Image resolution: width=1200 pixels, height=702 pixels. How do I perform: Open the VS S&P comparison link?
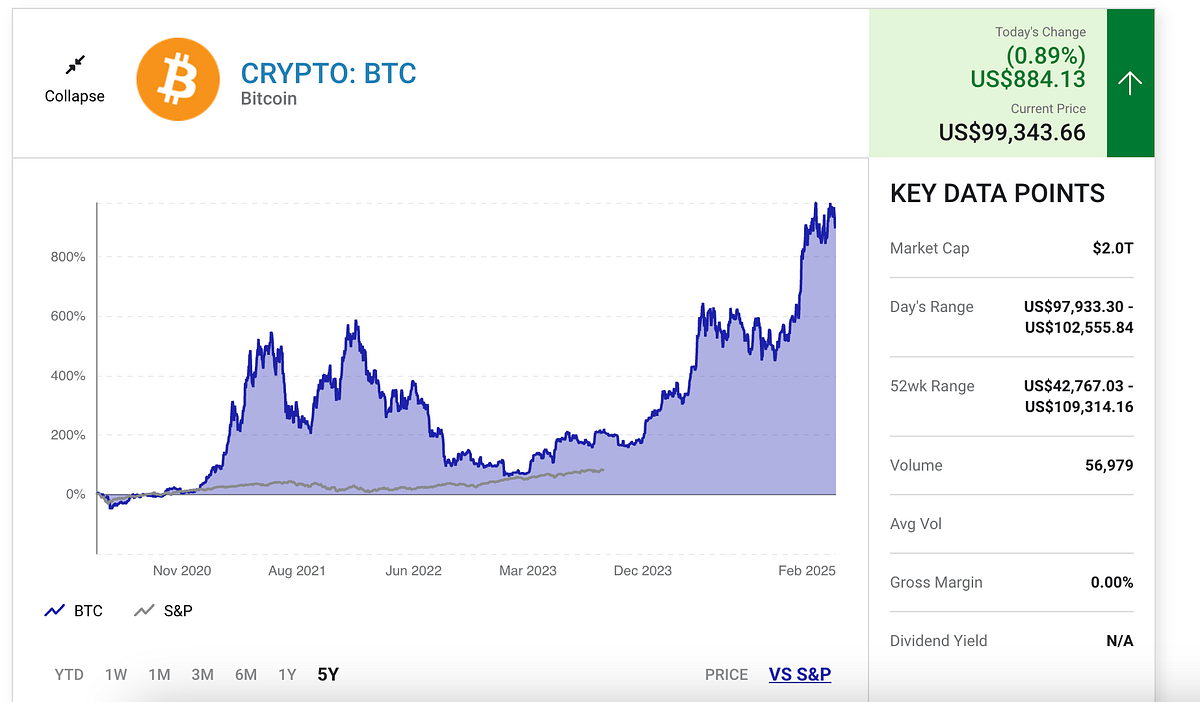tap(799, 674)
